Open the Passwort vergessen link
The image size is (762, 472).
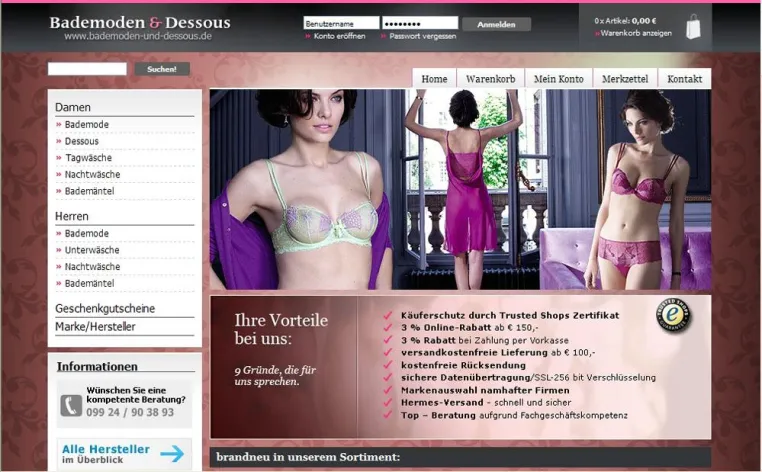pyautogui.click(x=422, y=36)
